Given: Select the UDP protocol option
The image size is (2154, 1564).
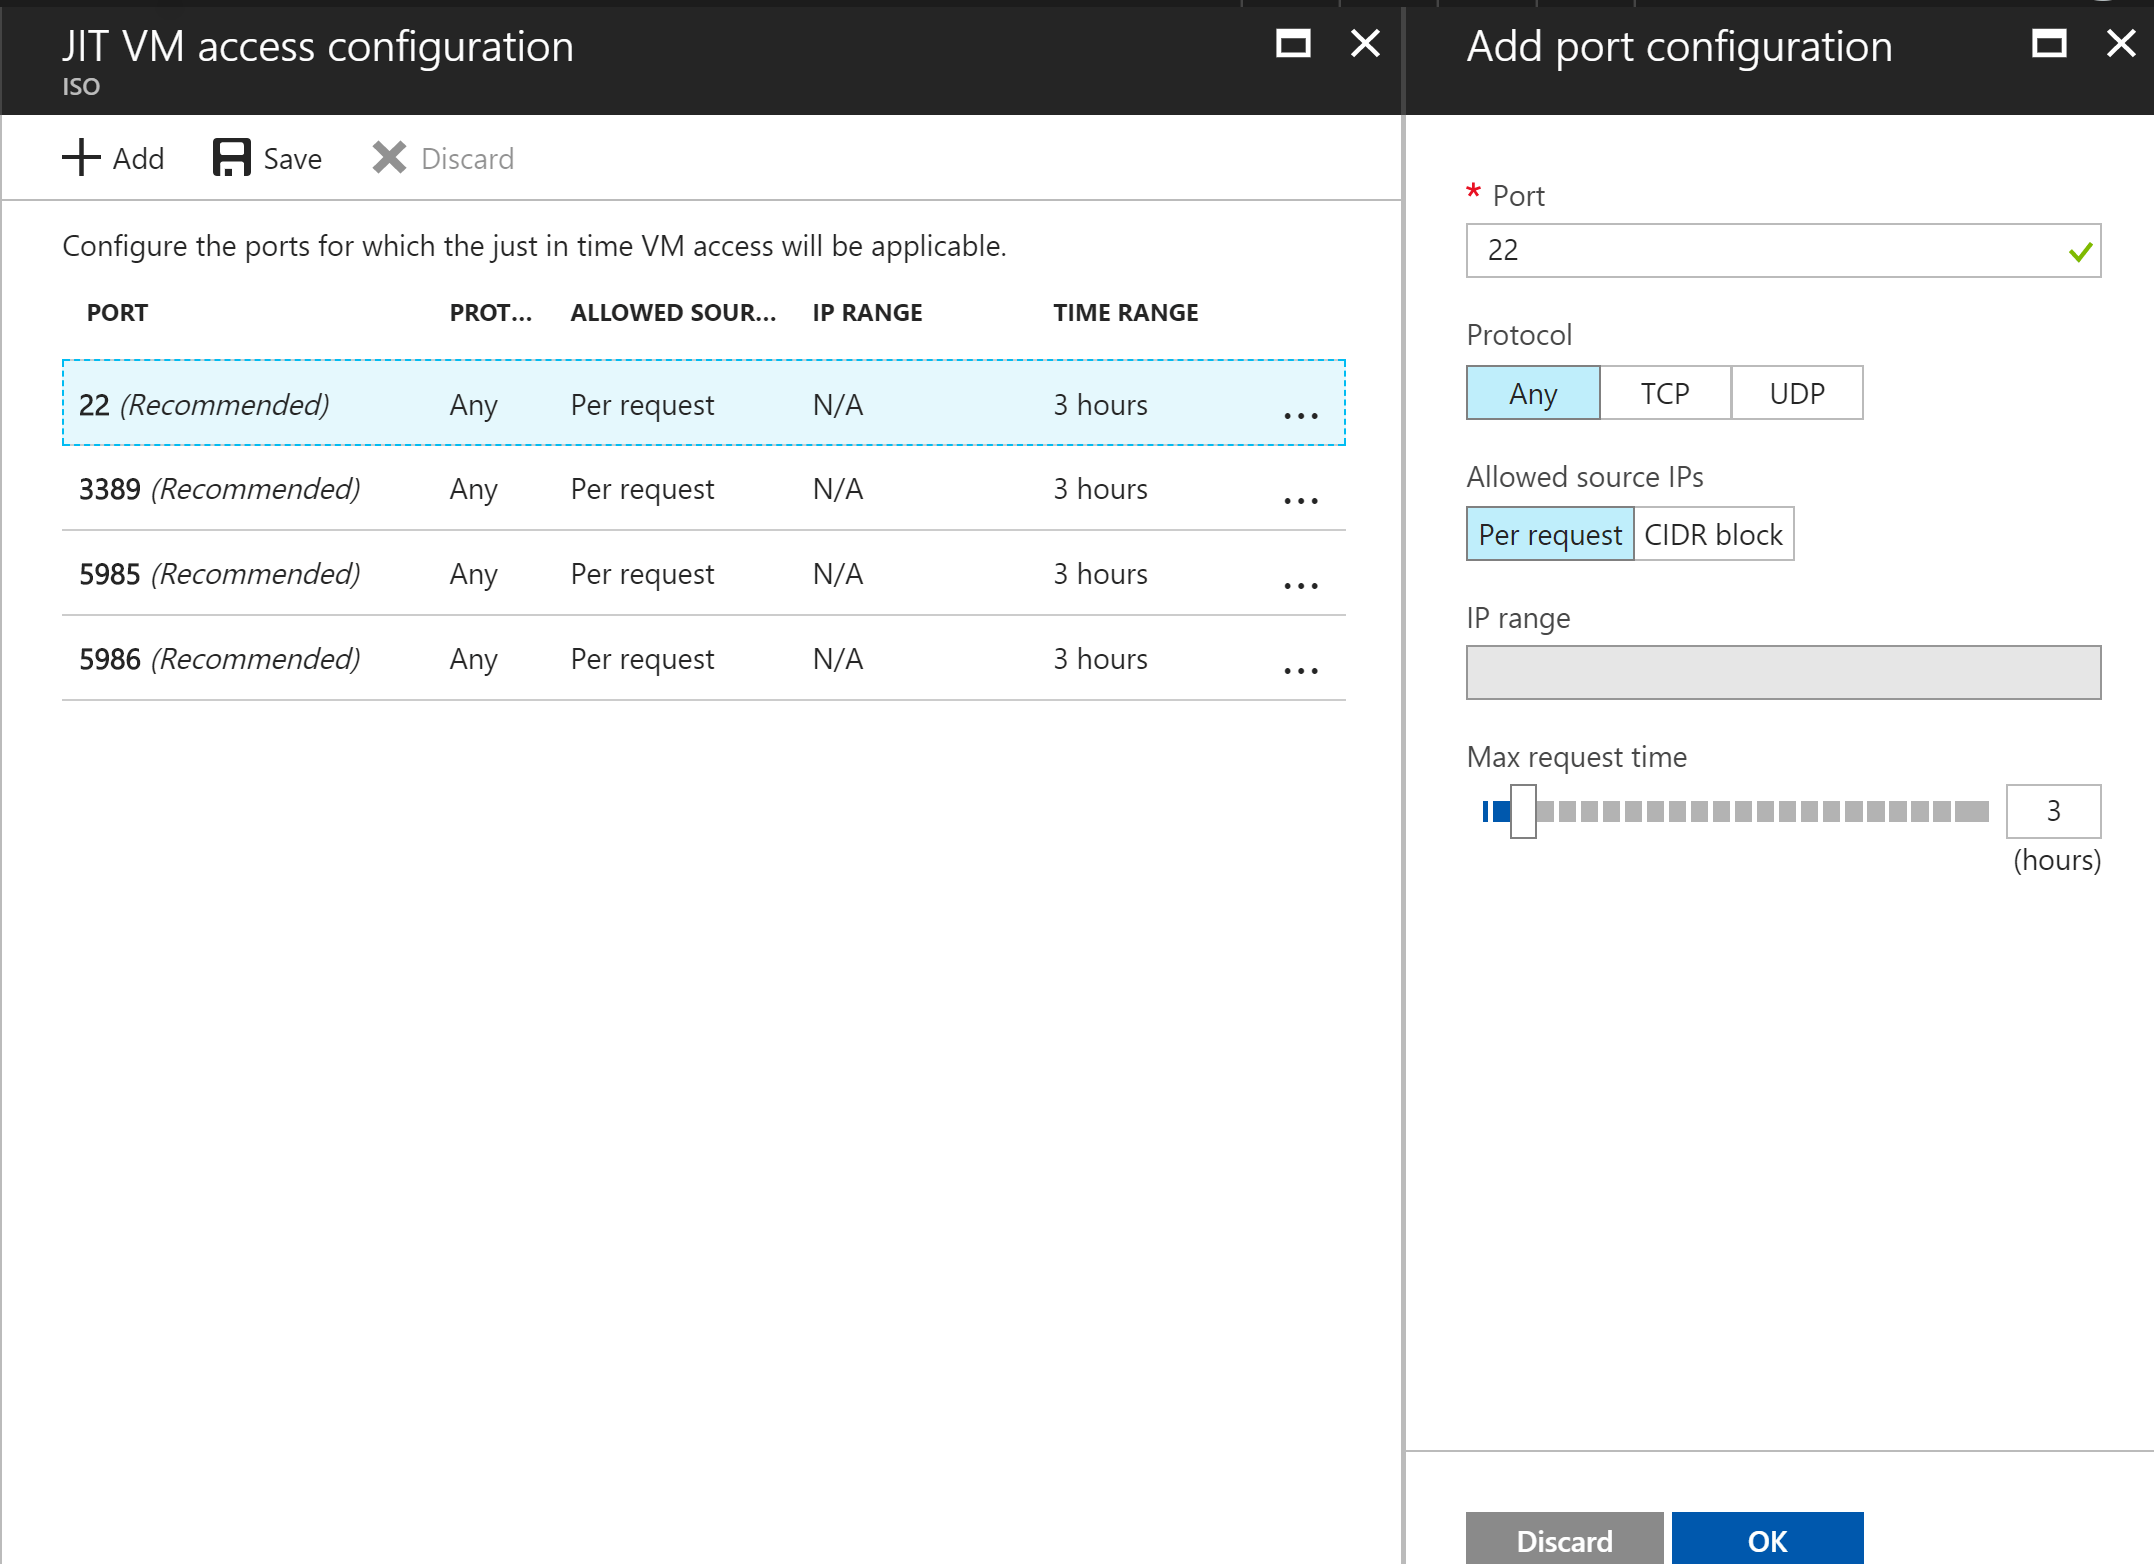Looking at the screenshot, I should [x=1796, y=393].
